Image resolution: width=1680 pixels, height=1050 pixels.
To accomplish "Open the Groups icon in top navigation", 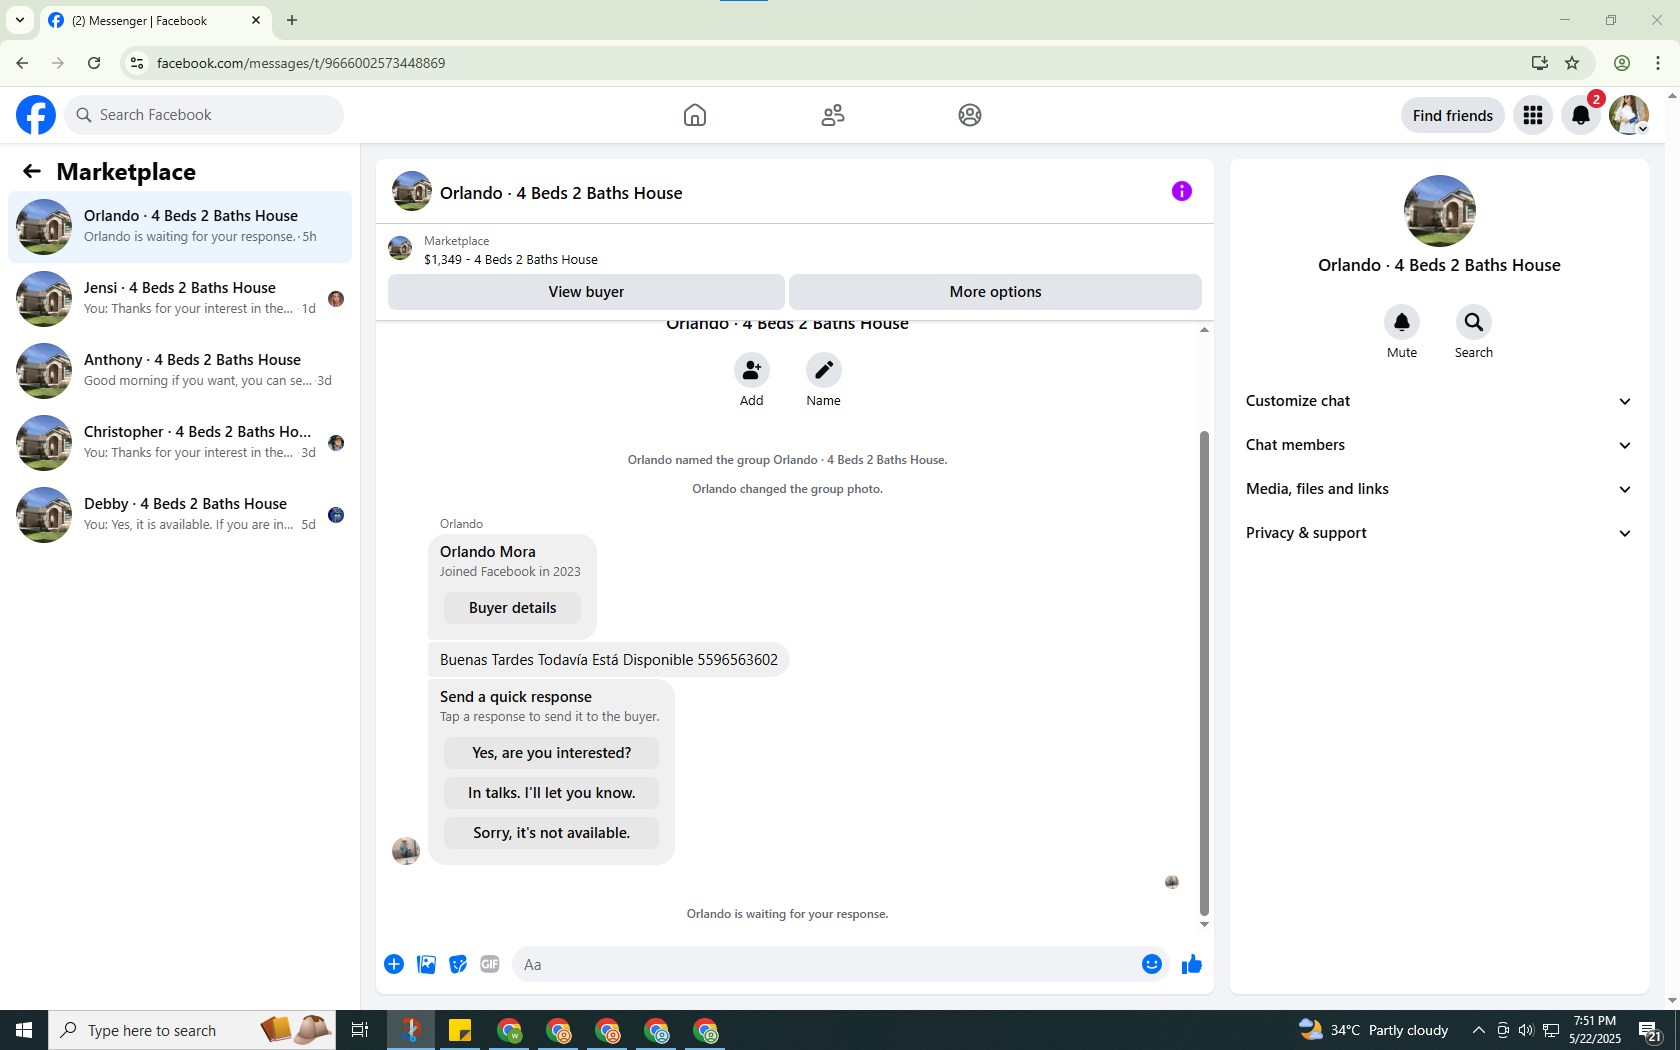I will coord(970,115).
